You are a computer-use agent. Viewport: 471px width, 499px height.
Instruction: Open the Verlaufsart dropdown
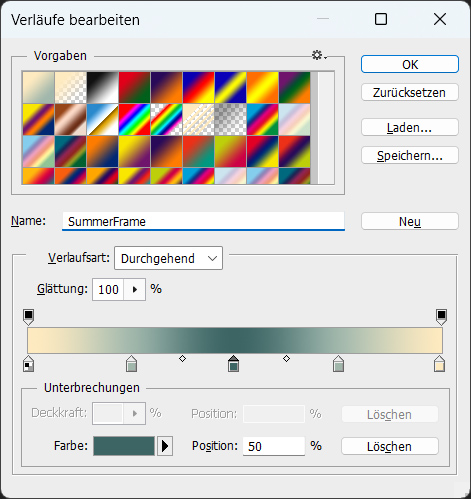click(x=168, y=258)
